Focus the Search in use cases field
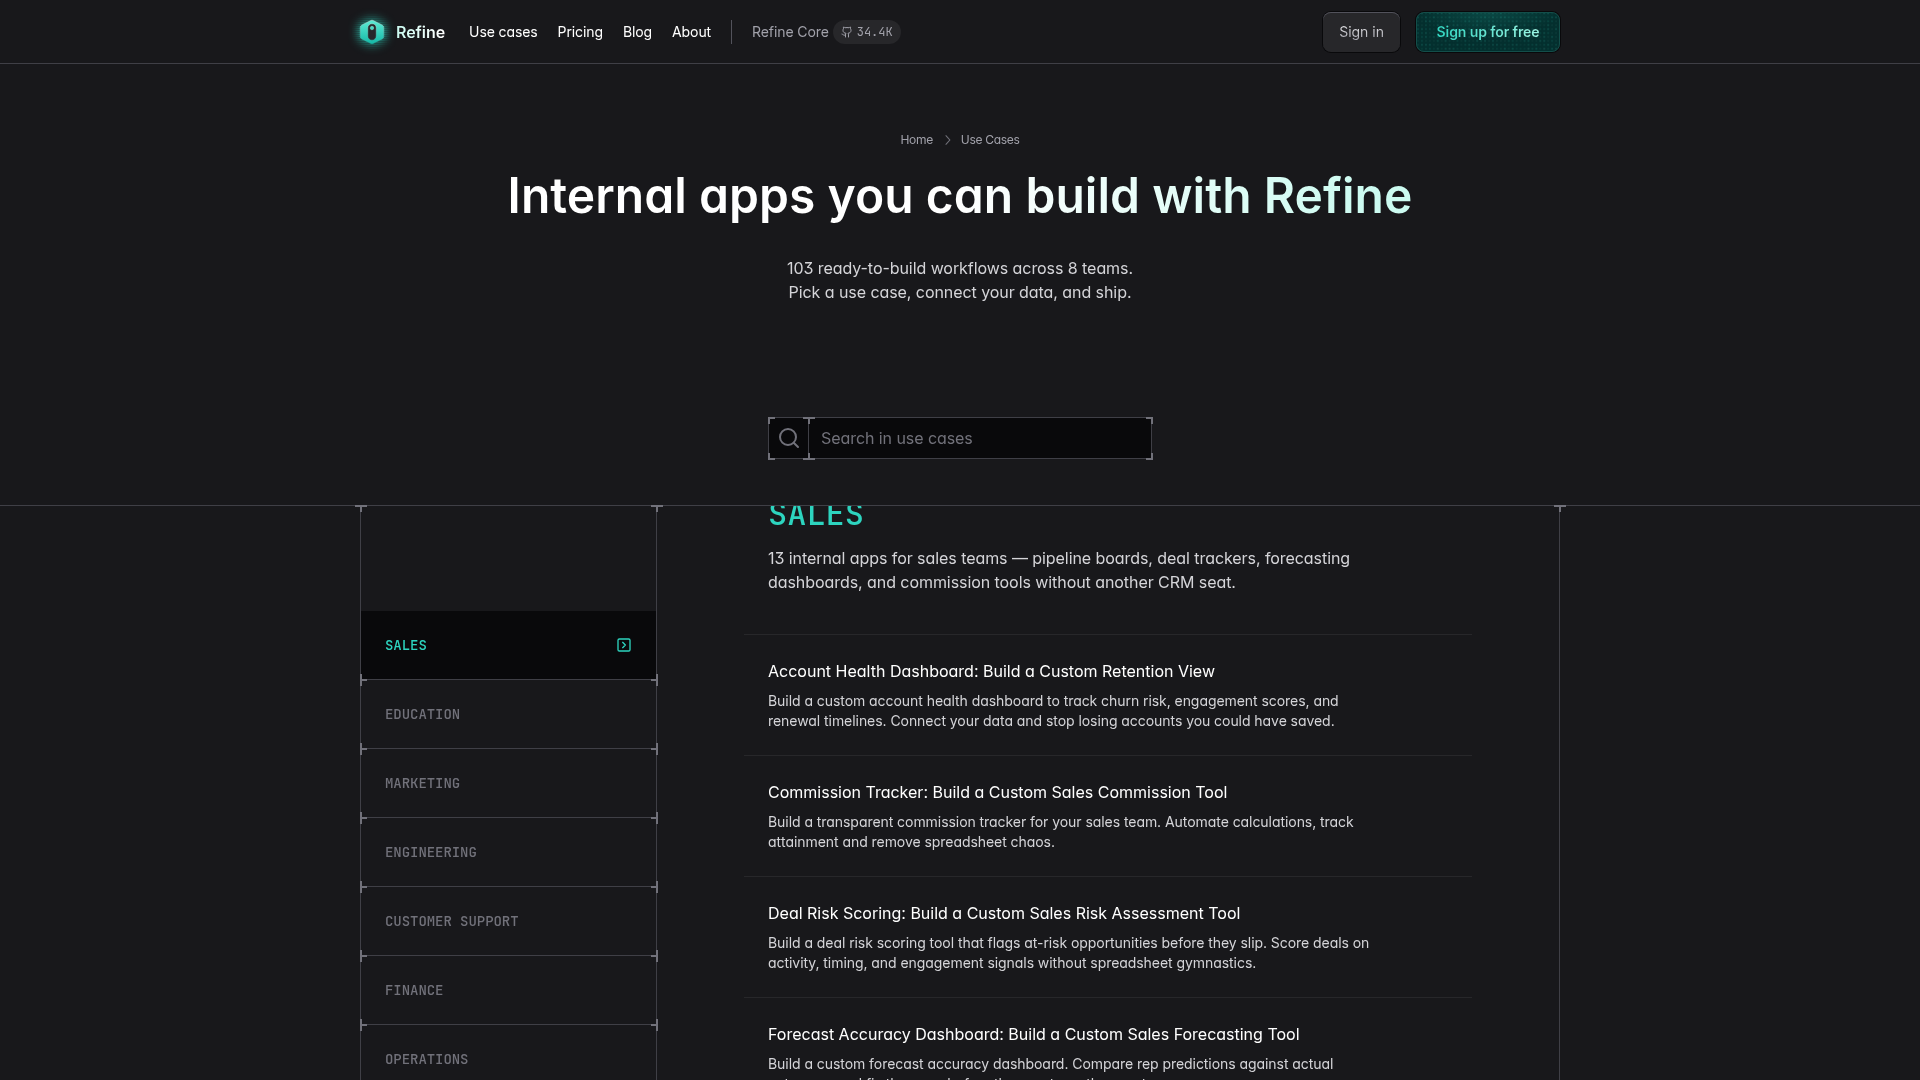 980,438
